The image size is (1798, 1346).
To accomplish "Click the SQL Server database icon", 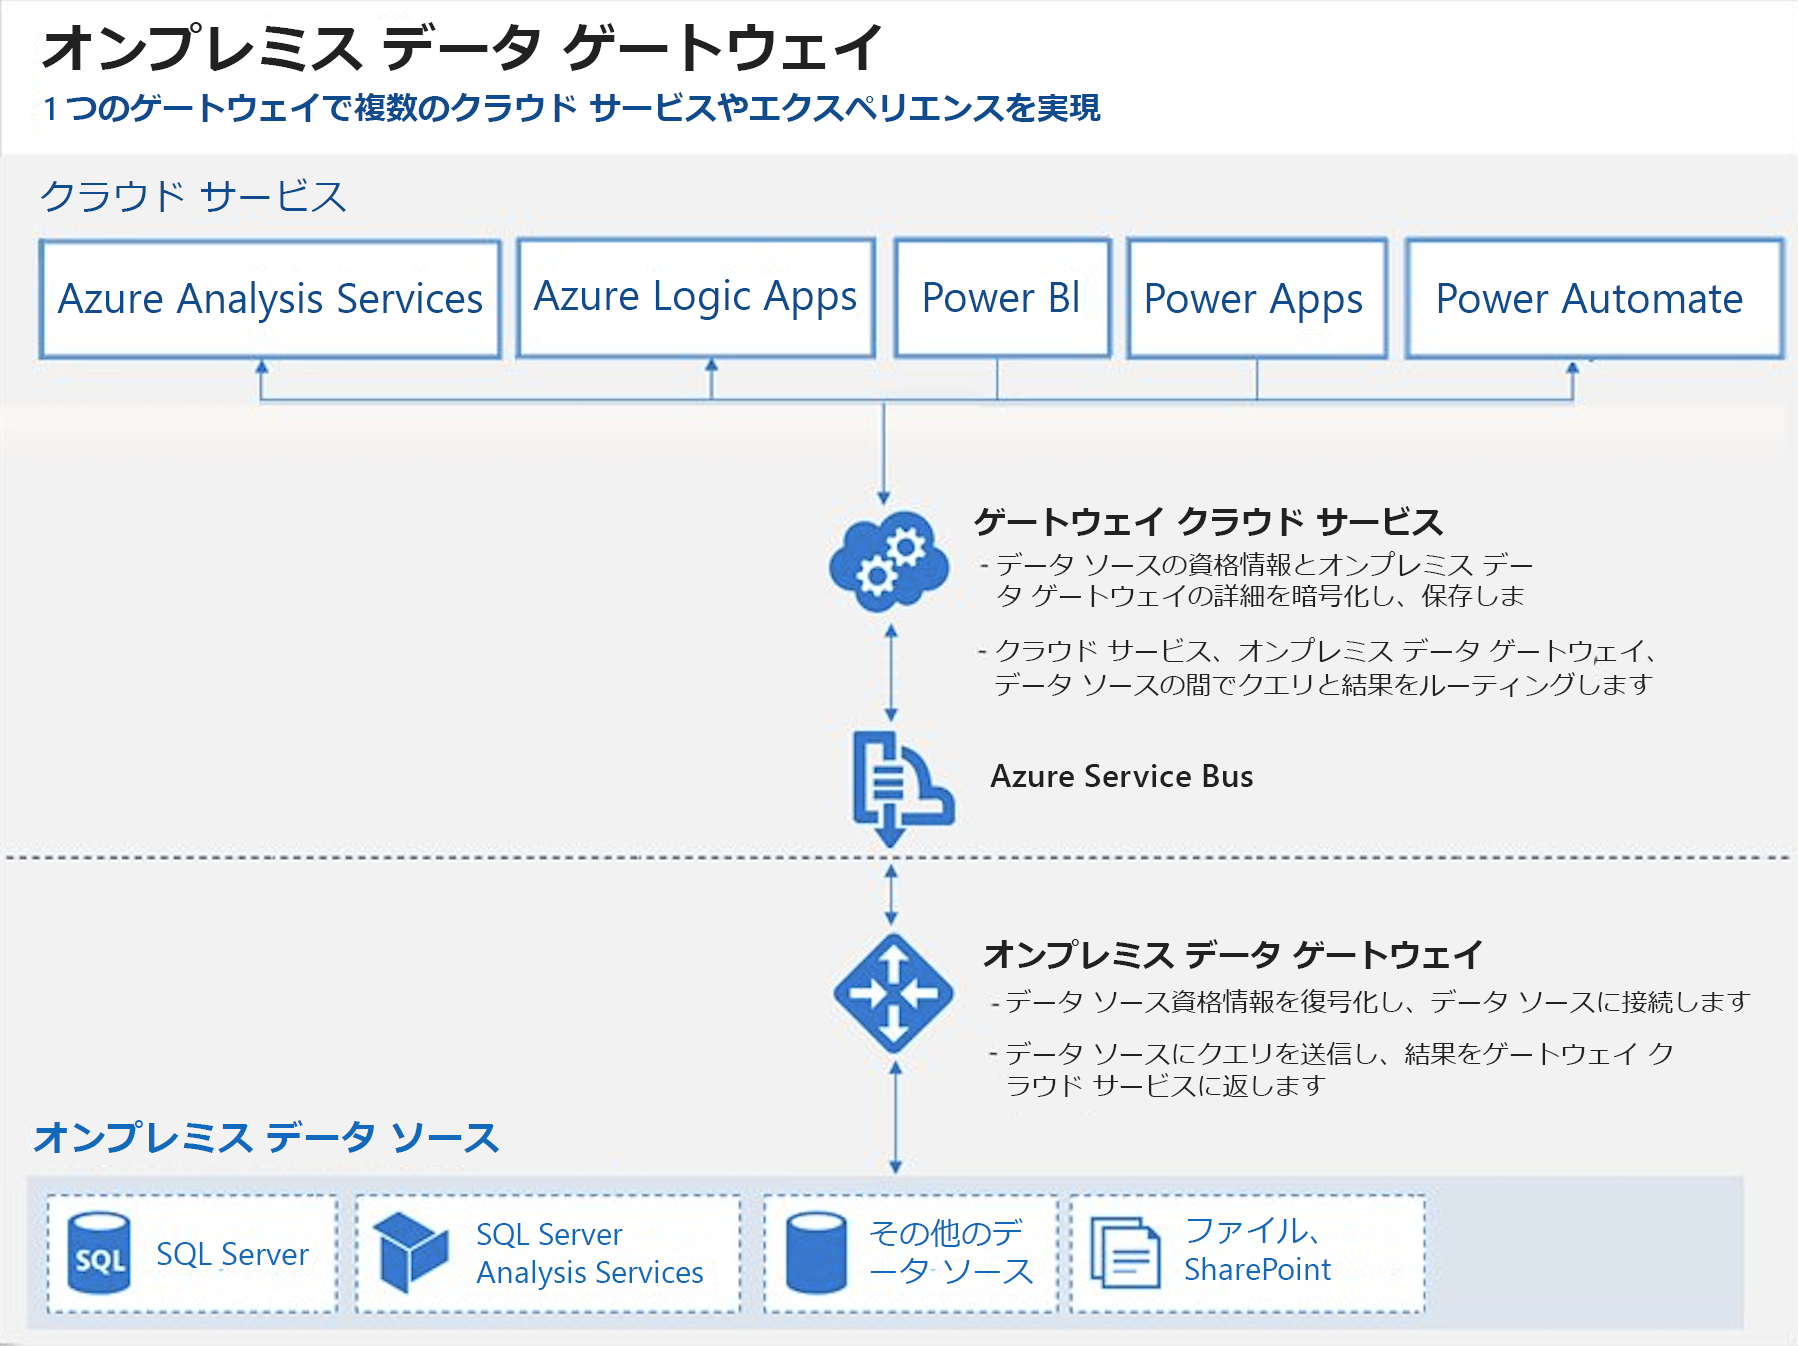I will point(100,1253).
